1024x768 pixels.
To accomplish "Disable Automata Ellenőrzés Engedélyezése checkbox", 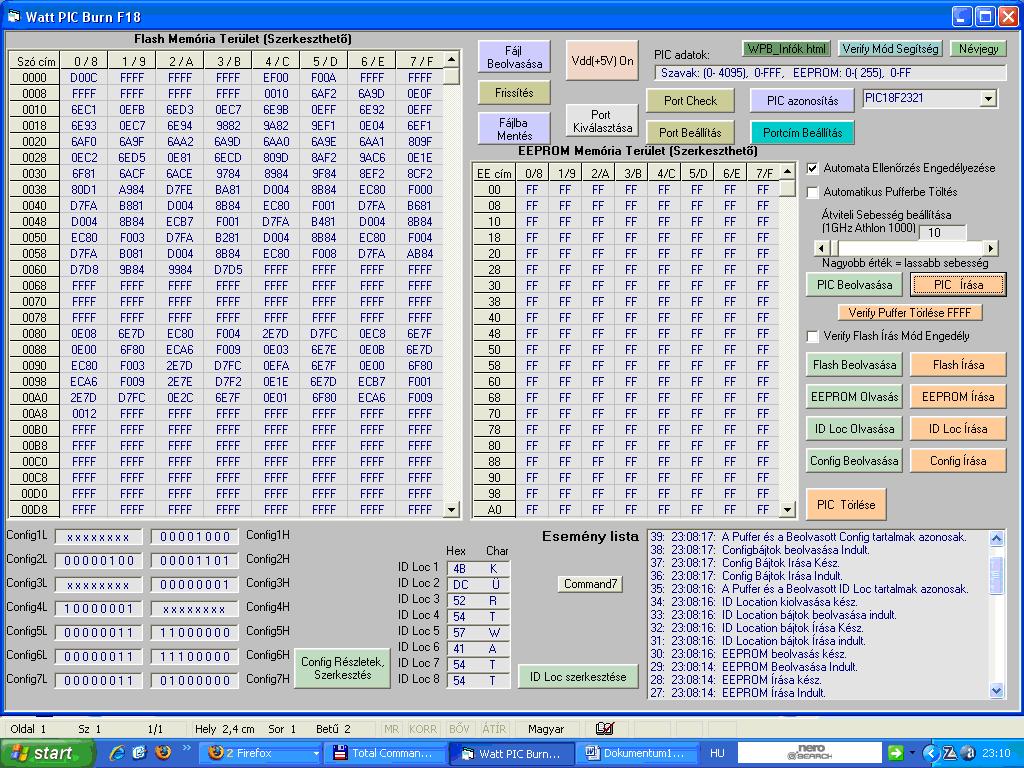I will tap(813, 168).
